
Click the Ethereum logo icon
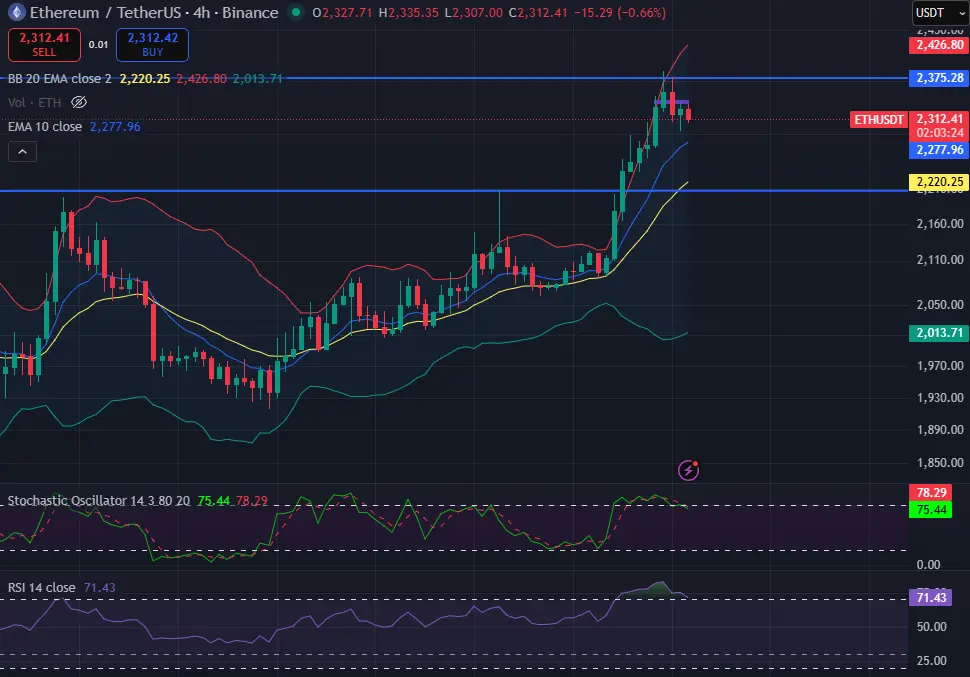point(16,13)
